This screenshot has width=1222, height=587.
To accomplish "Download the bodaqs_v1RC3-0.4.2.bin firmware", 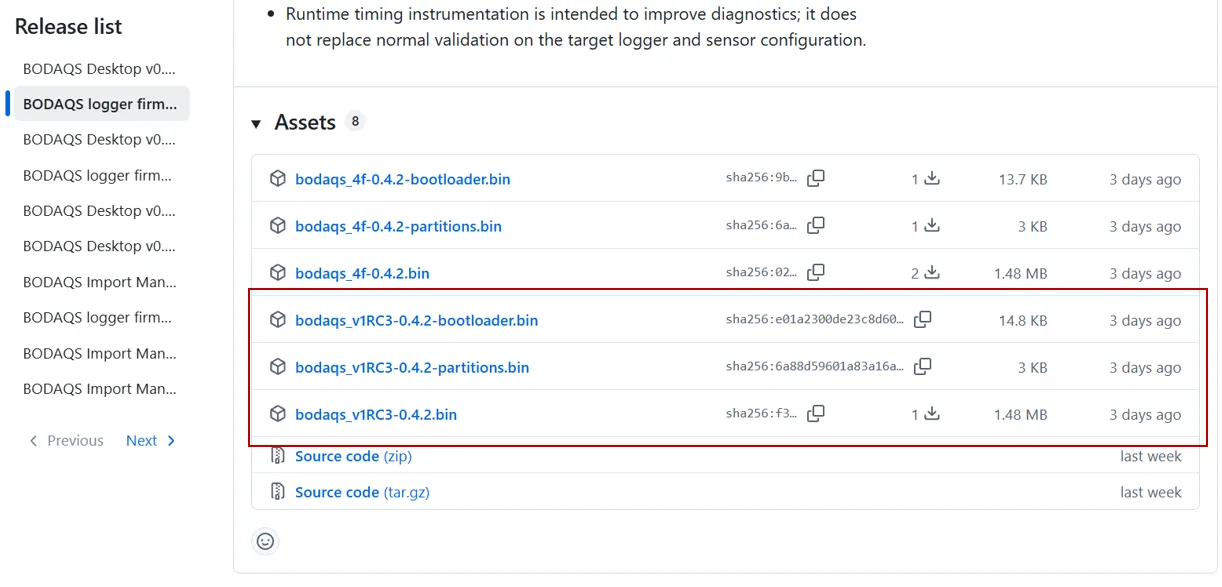I will [376, 415].
